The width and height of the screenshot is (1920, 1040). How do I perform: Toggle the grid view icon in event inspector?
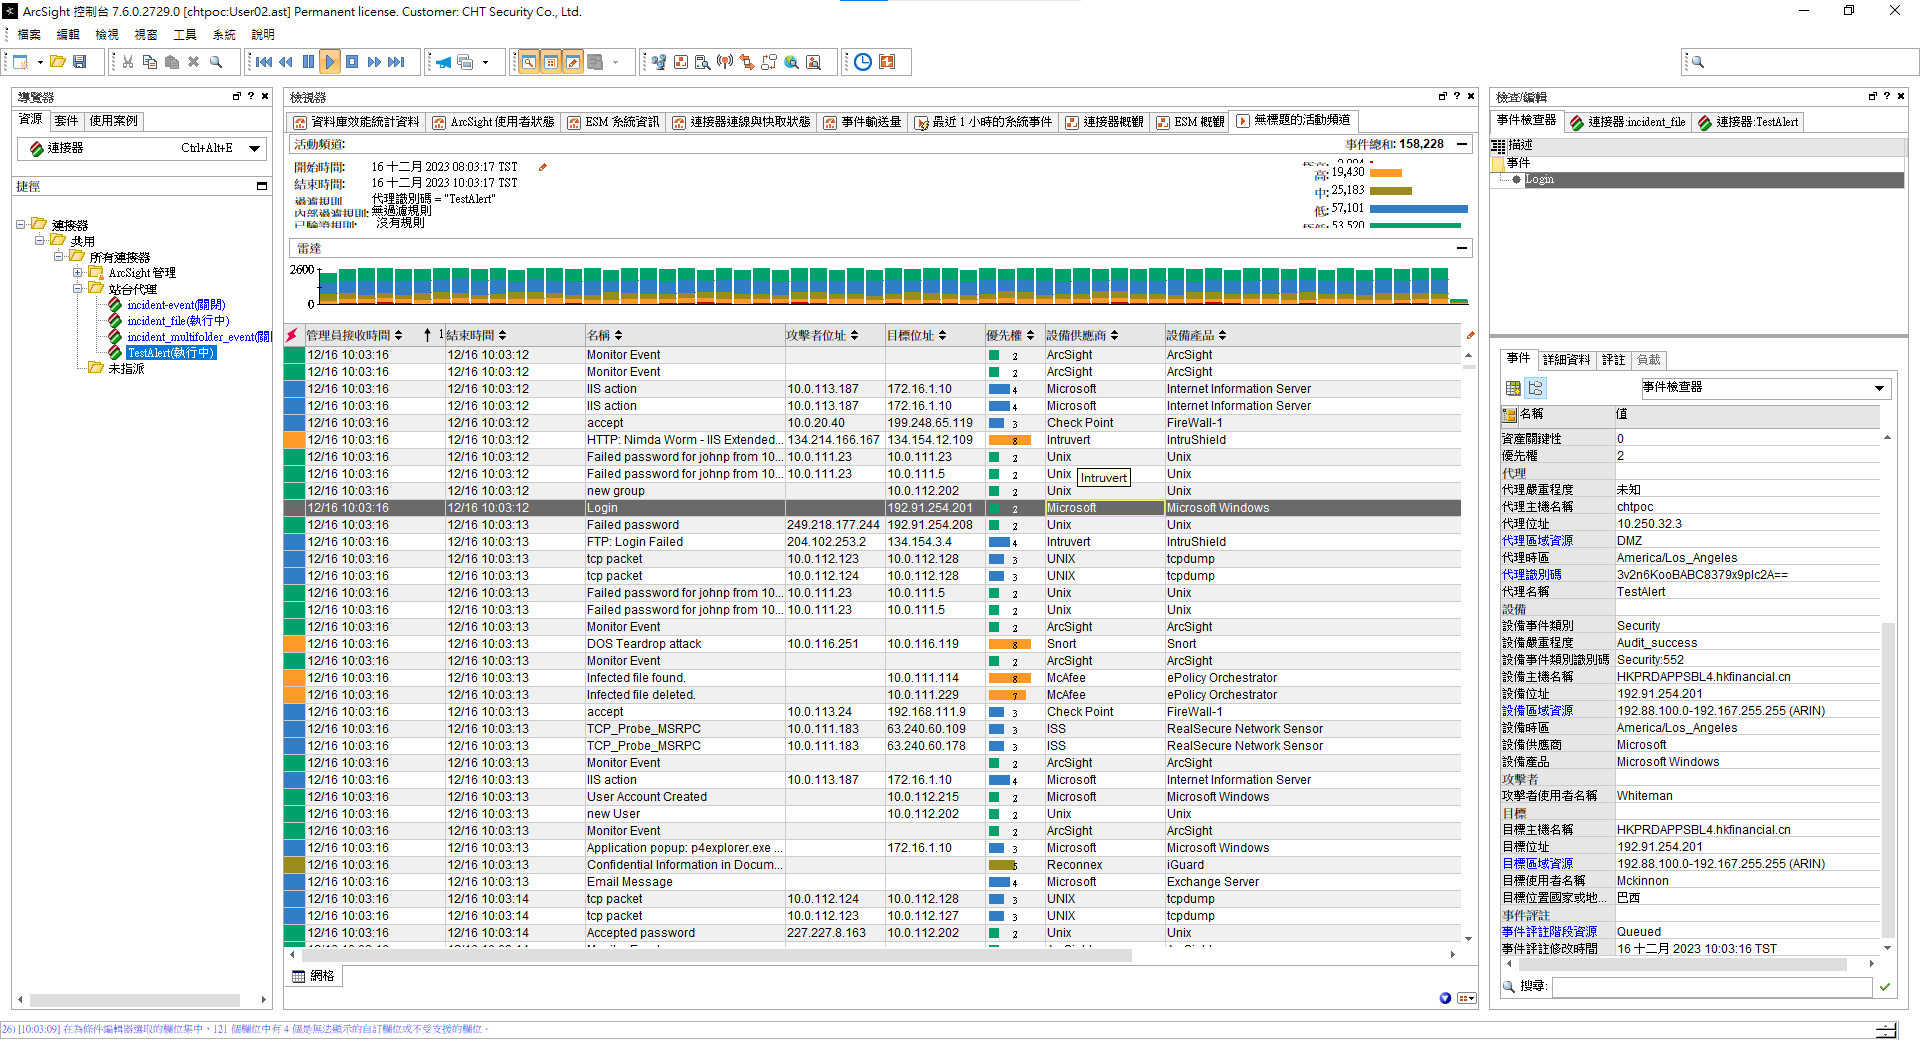[x=1513, y=388]
